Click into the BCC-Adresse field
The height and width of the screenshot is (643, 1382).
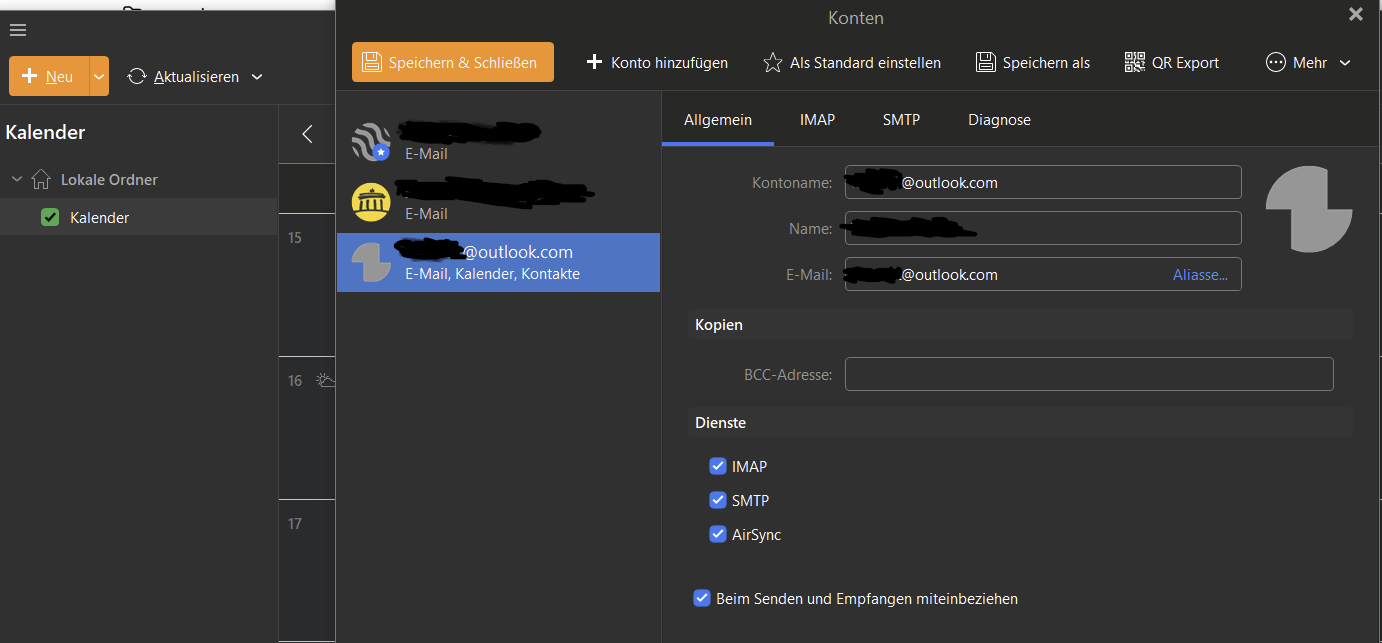point(1088,374)
